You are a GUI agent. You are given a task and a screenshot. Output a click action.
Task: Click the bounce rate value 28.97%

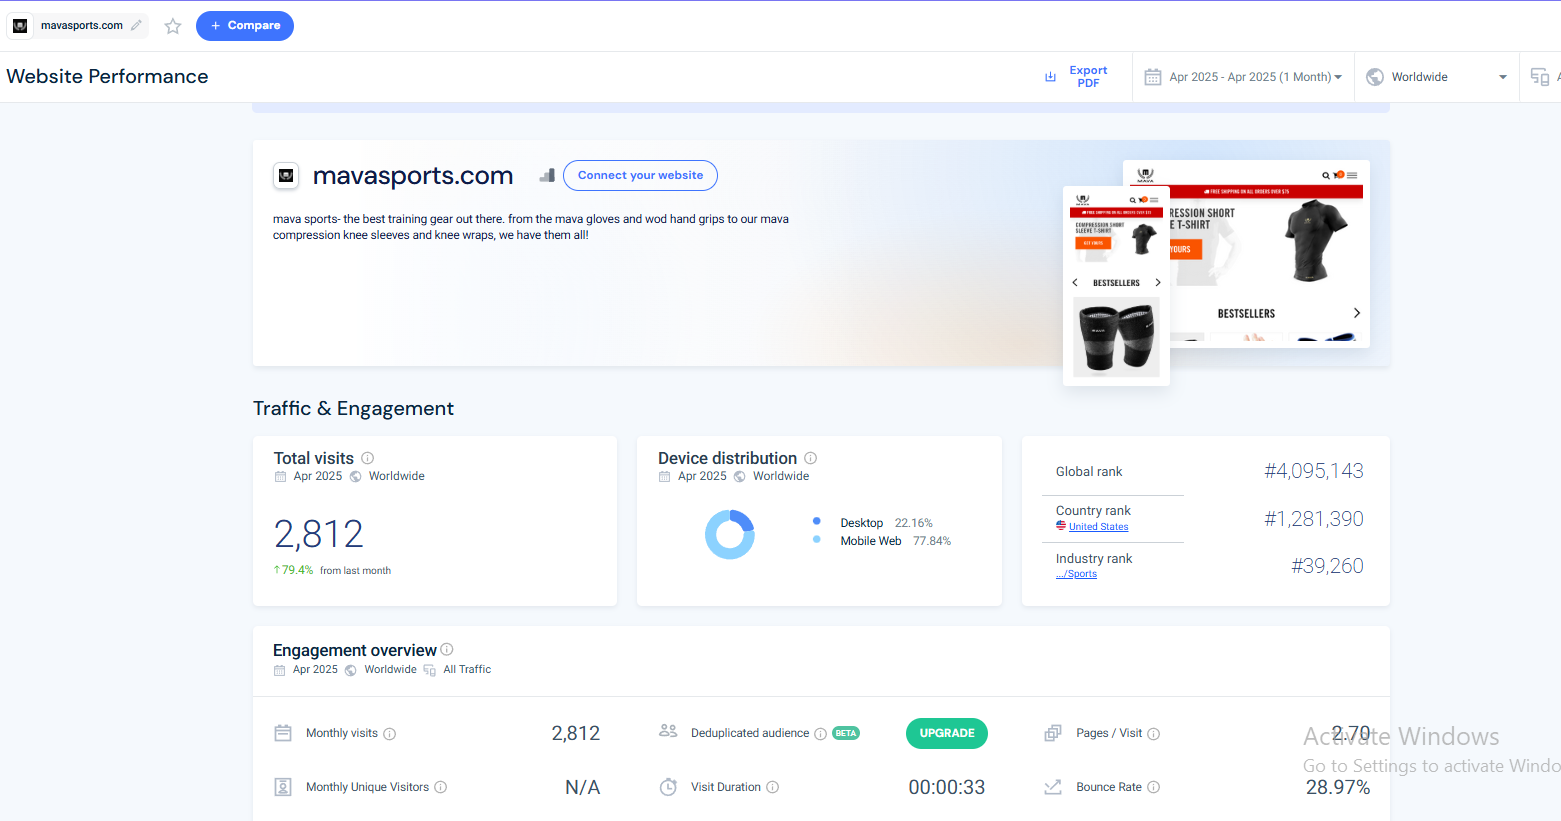(x=1338, y=787)
